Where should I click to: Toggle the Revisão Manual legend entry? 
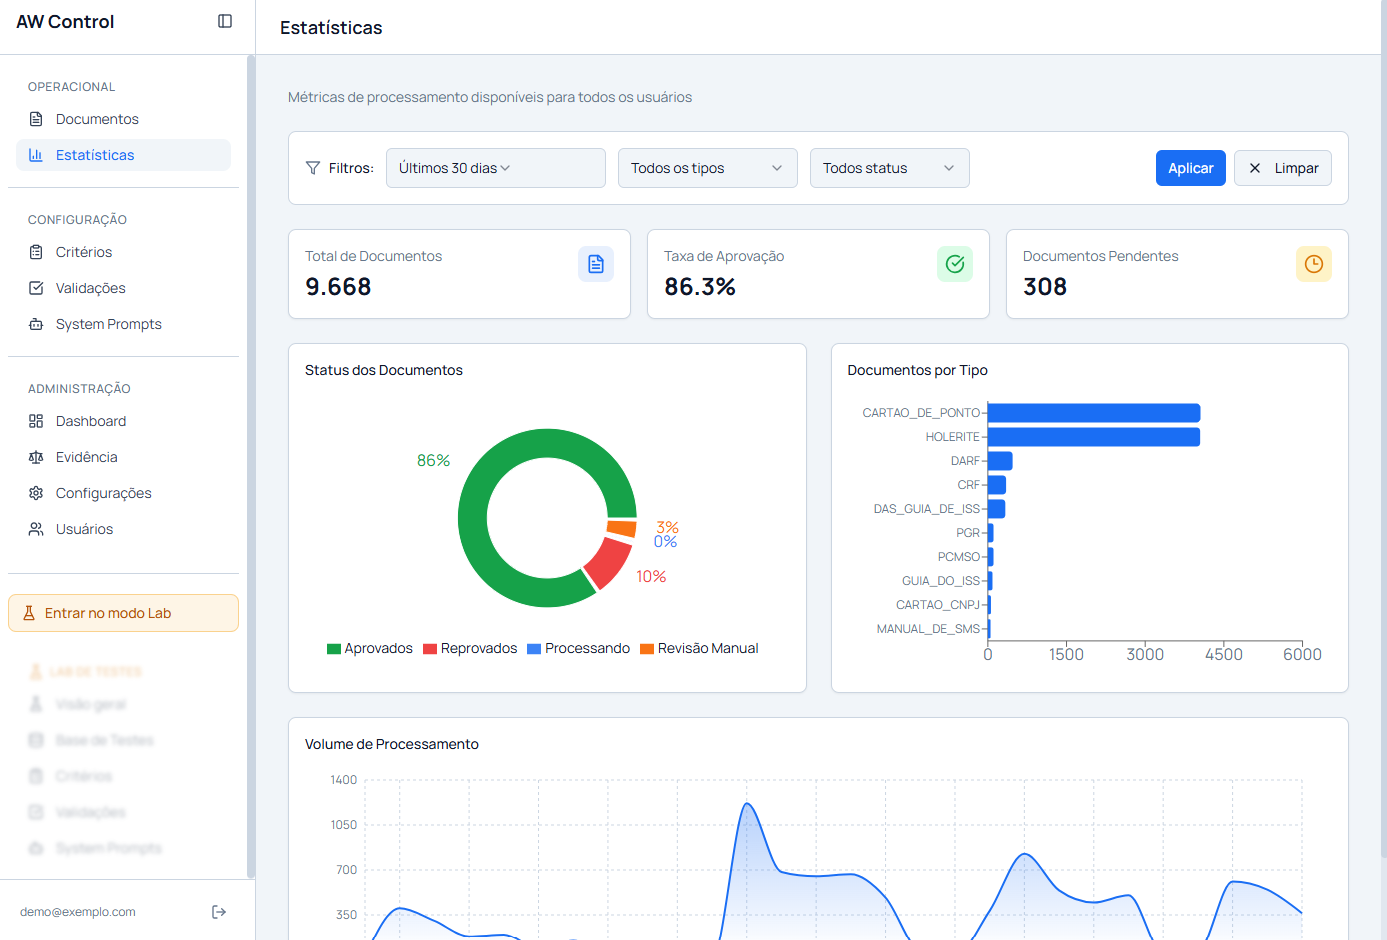click(699, 648)
